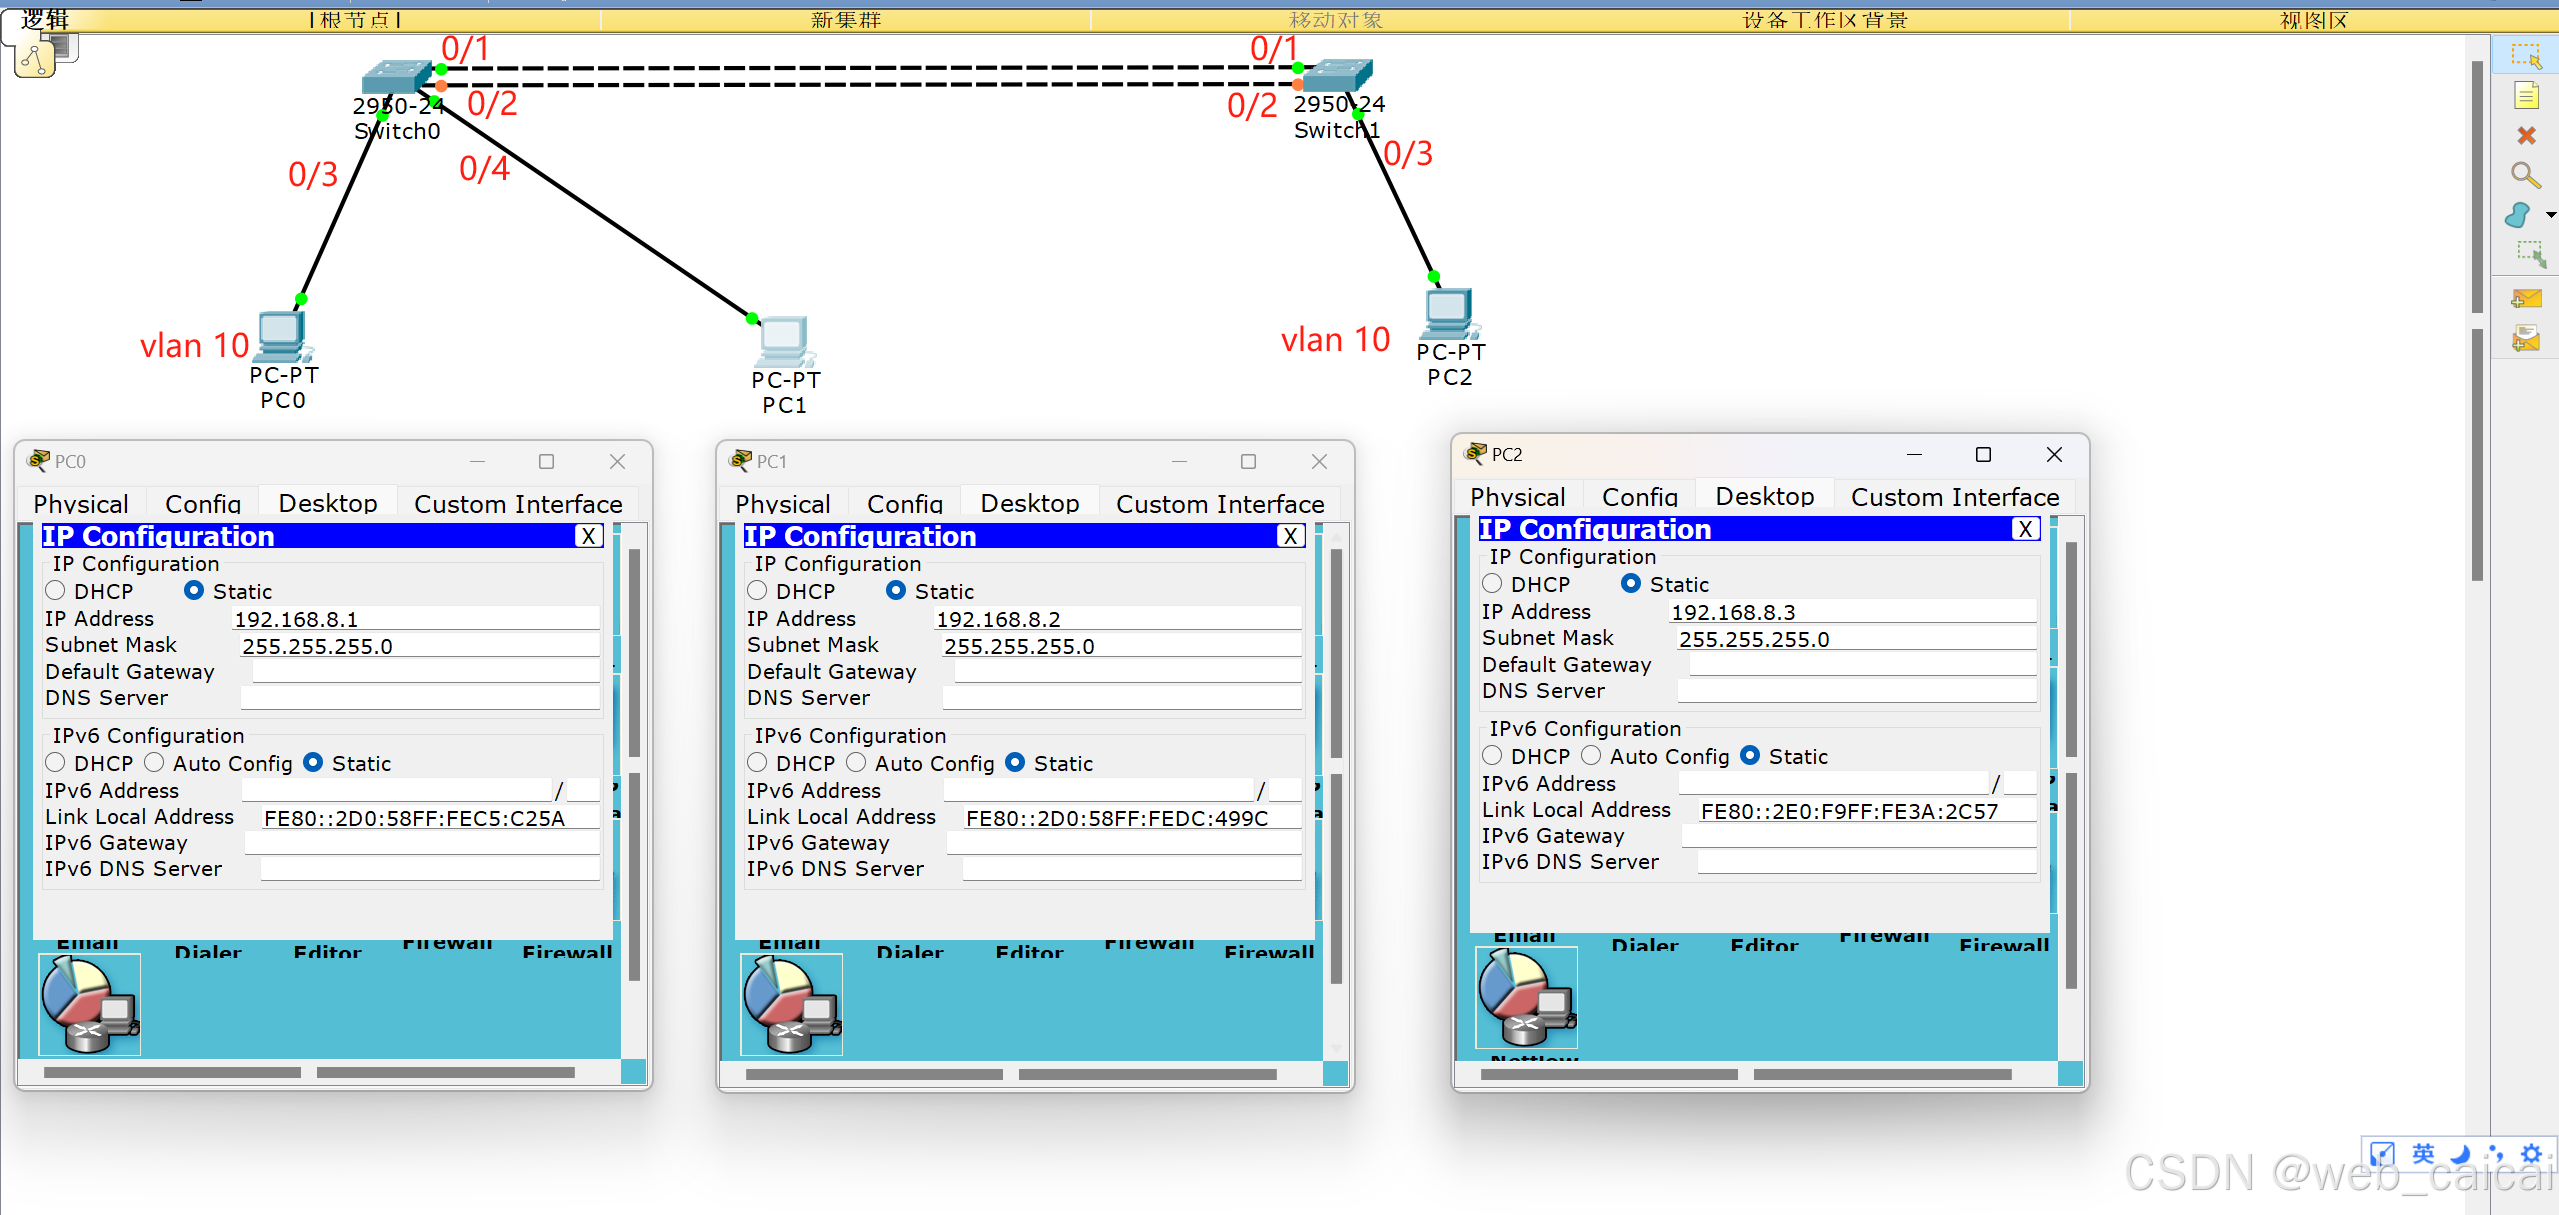Screen dimensions: 2559x1215
Task: Add a Complex PDU open envelope
Action: point(2526,339)
